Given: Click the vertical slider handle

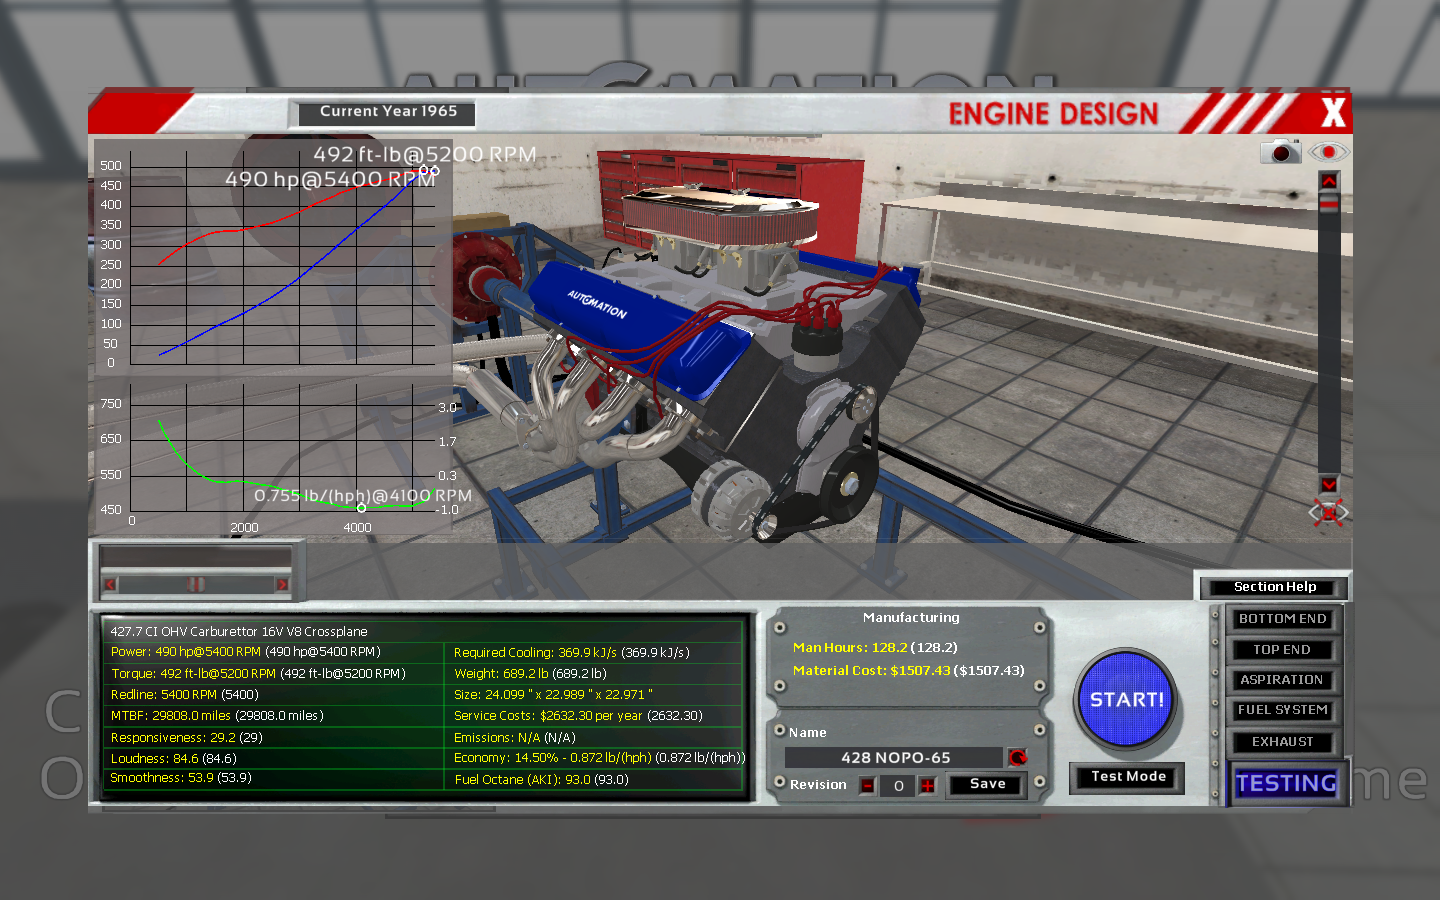Looking at the screenshot, I should click(x=1328, y=203).
